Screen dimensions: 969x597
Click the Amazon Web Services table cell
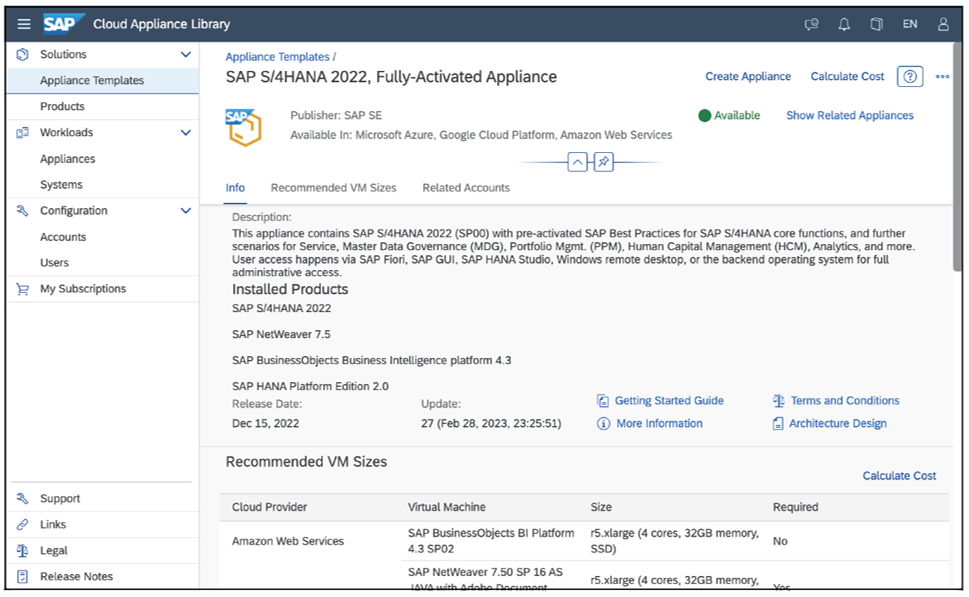click(288, 541)
